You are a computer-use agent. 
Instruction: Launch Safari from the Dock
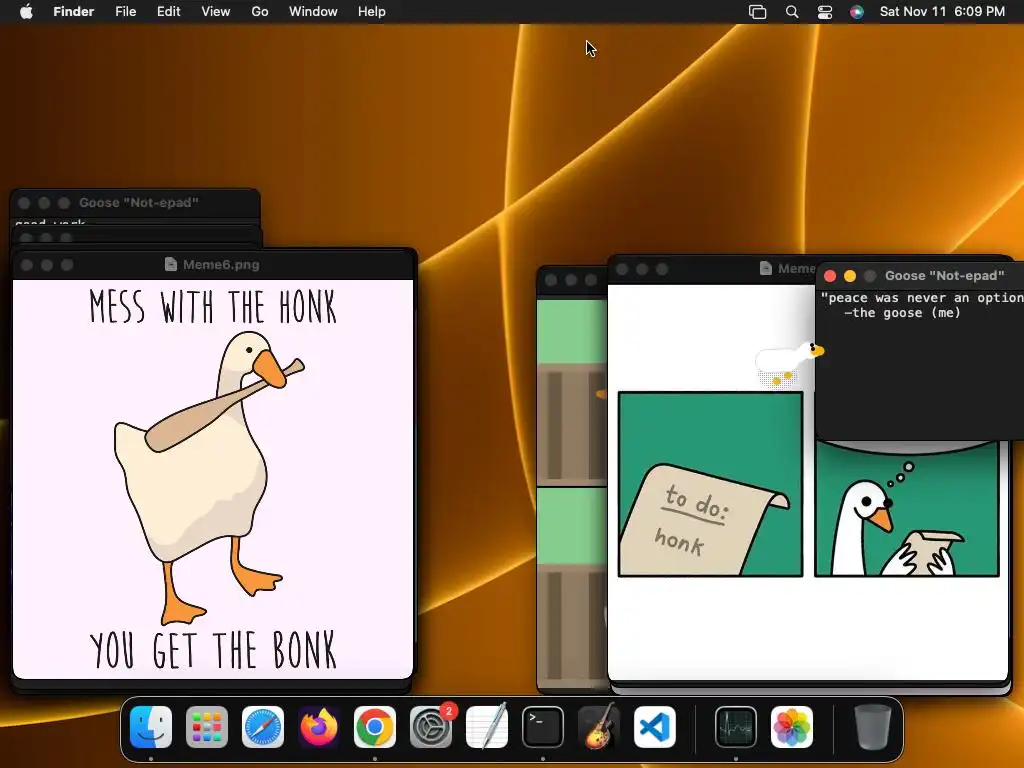[263, 727]
